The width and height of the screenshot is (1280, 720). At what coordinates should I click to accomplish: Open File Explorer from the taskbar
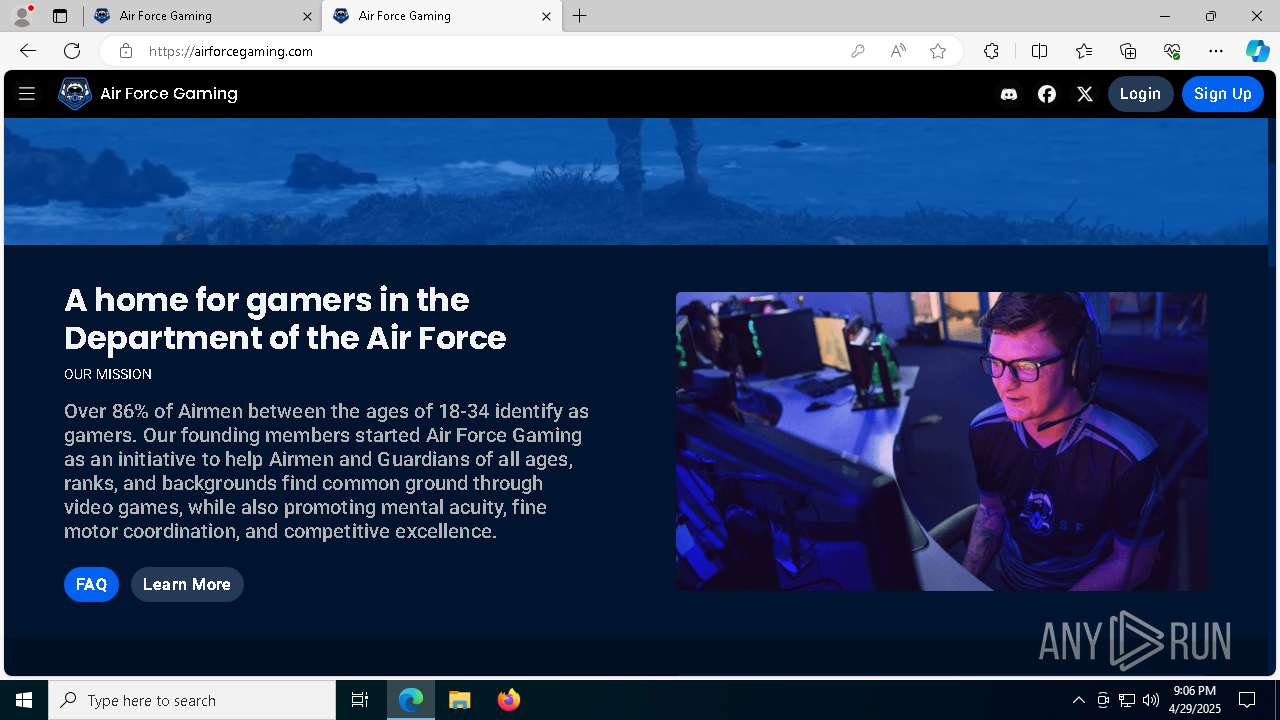[459, 700]
